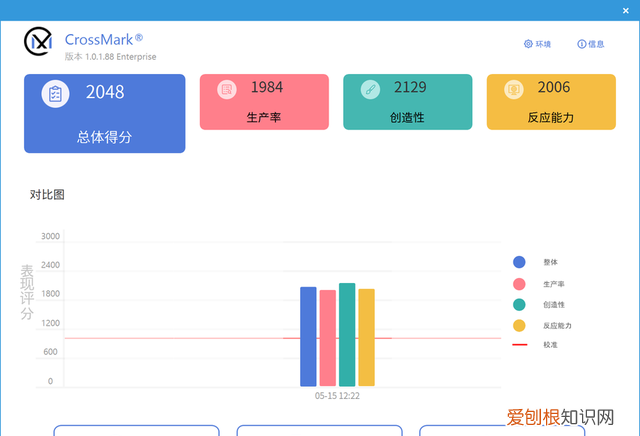Click the 生产率 card icon

click(227, 89)
